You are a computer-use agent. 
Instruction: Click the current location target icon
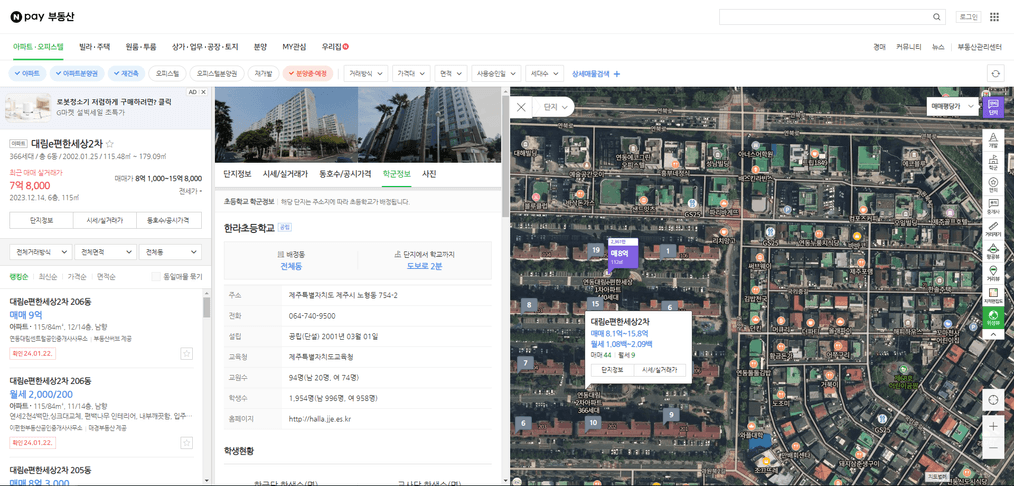click(x=993, y=399)
